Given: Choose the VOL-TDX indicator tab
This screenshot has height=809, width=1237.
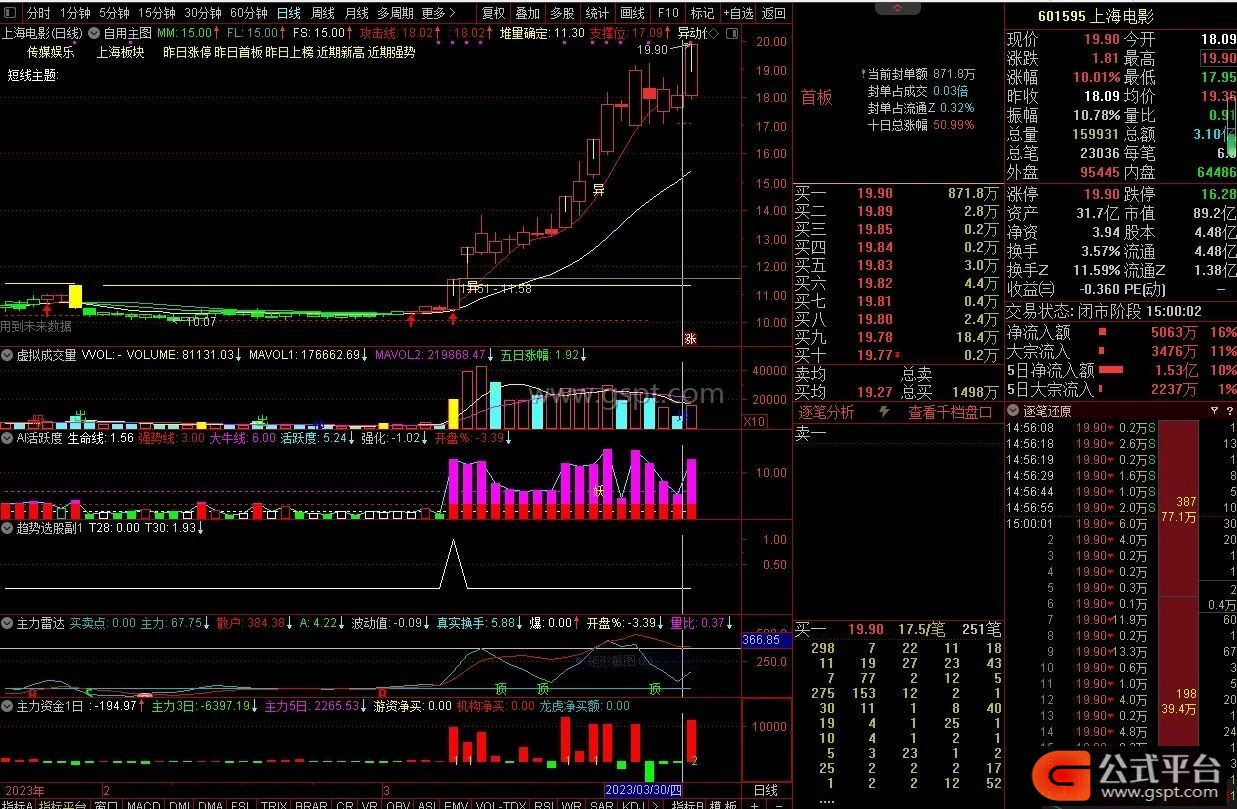Looking at the screenshot, I should [499, 803].
